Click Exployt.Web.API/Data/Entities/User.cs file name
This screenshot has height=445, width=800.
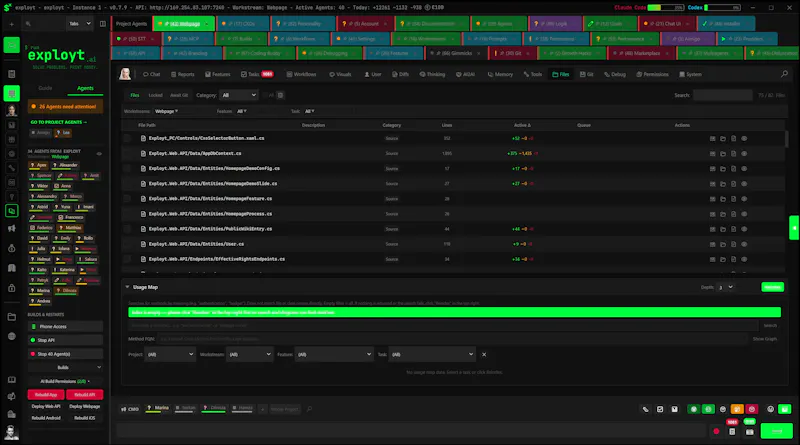(196, 244)
